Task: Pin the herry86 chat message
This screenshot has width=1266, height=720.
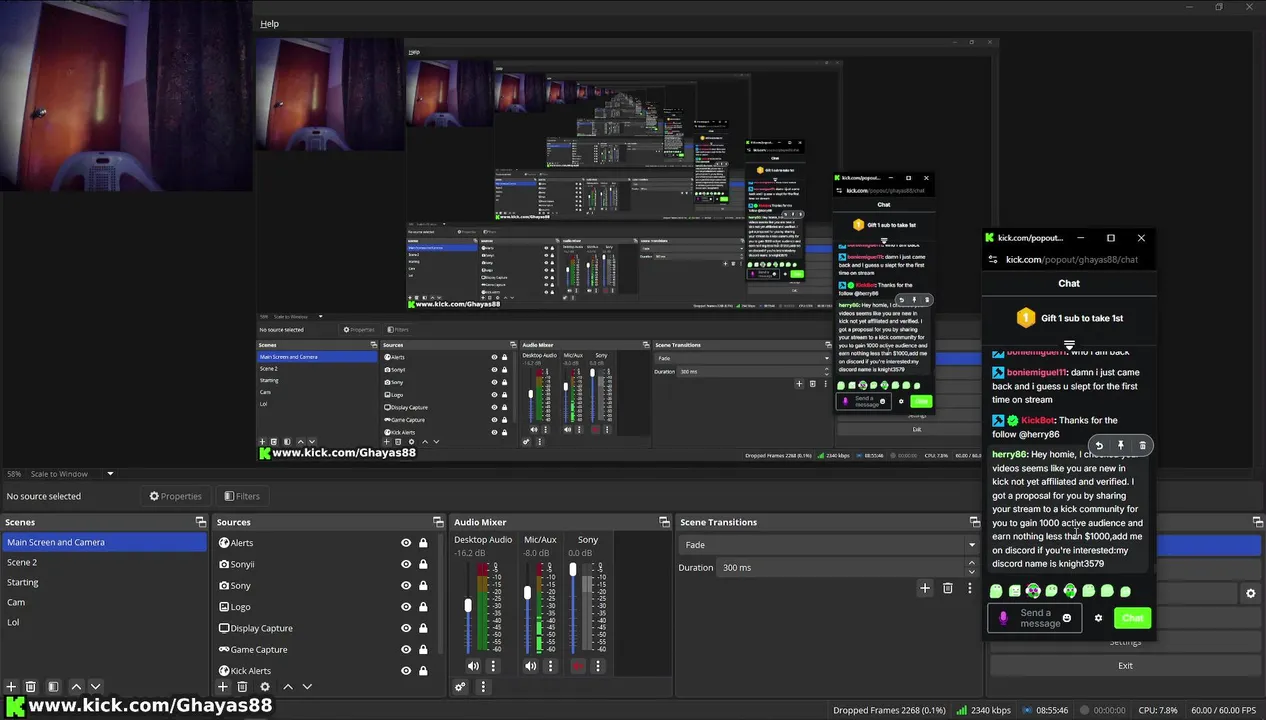Action: (1121, 446)
